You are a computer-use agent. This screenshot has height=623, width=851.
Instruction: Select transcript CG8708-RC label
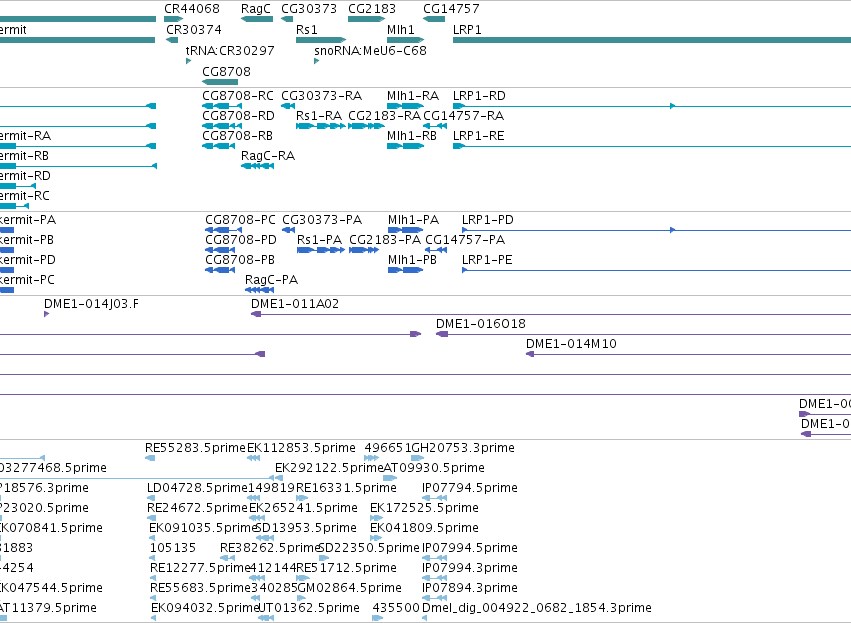[x=238, y=96]
